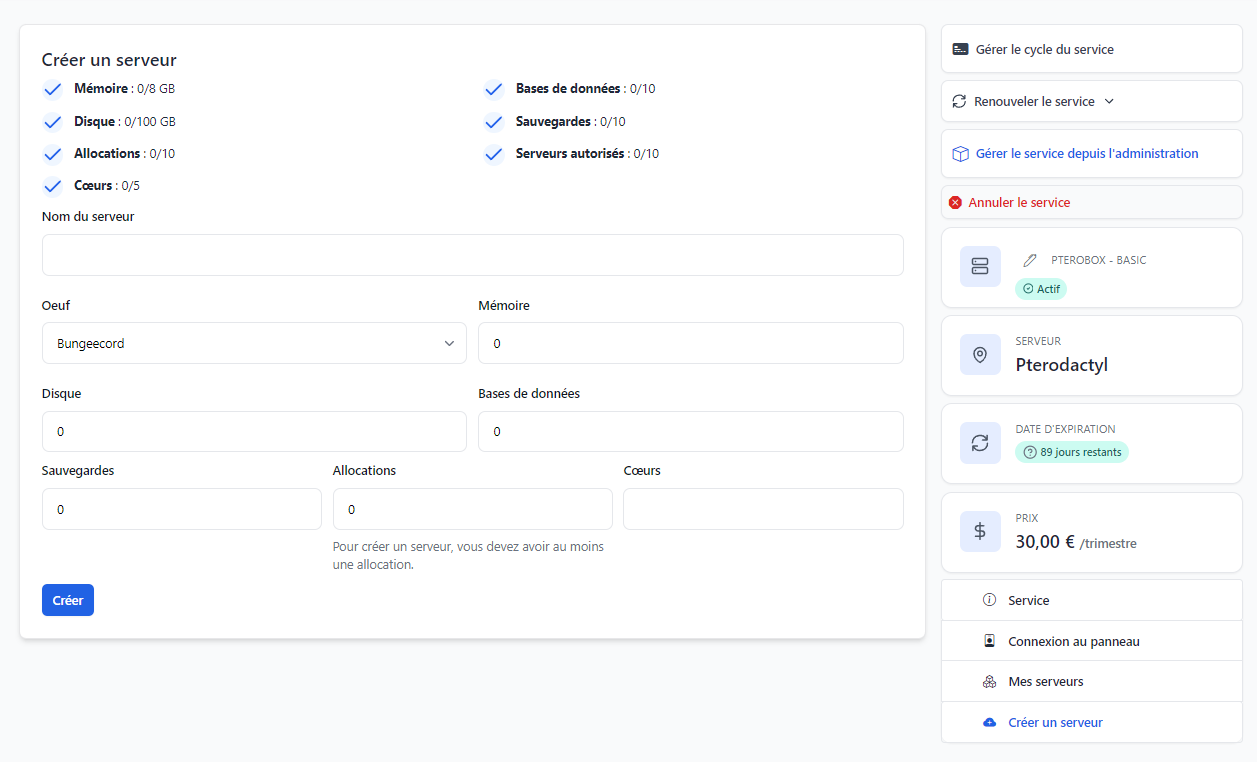The height and width of the screenshot is (762, 1257).
Task: Expand the Renouveler le service dropdown
Action: (1034, 102)
